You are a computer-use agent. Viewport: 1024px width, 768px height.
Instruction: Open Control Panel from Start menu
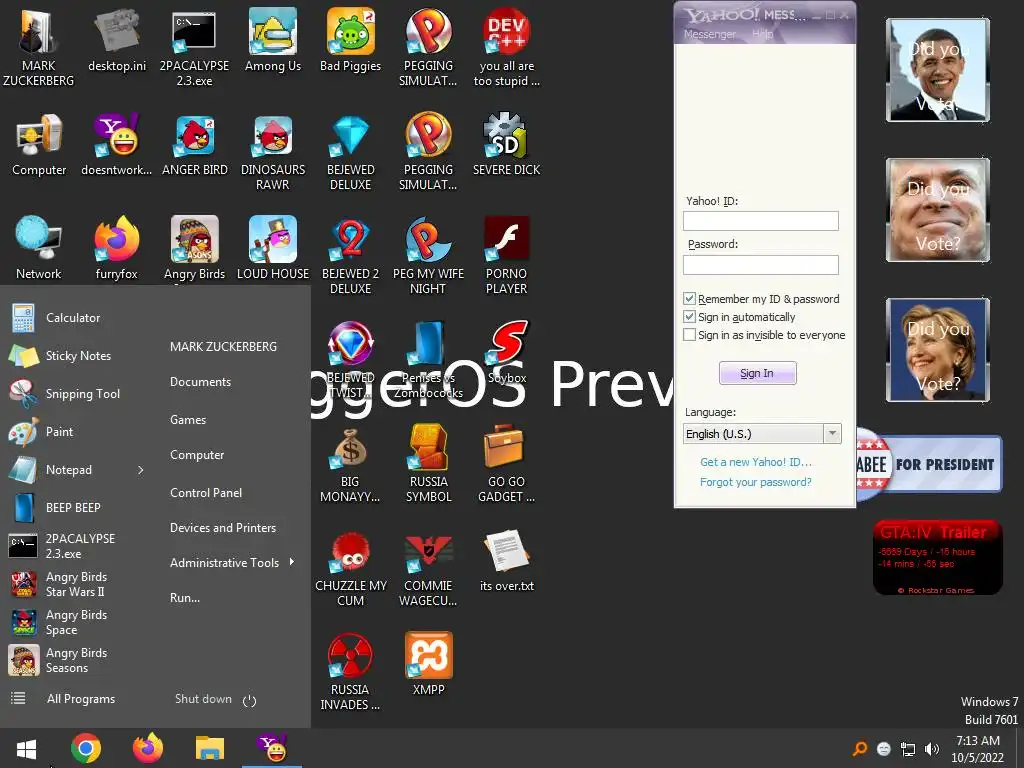pyautogui.click(x=206, y=493)
